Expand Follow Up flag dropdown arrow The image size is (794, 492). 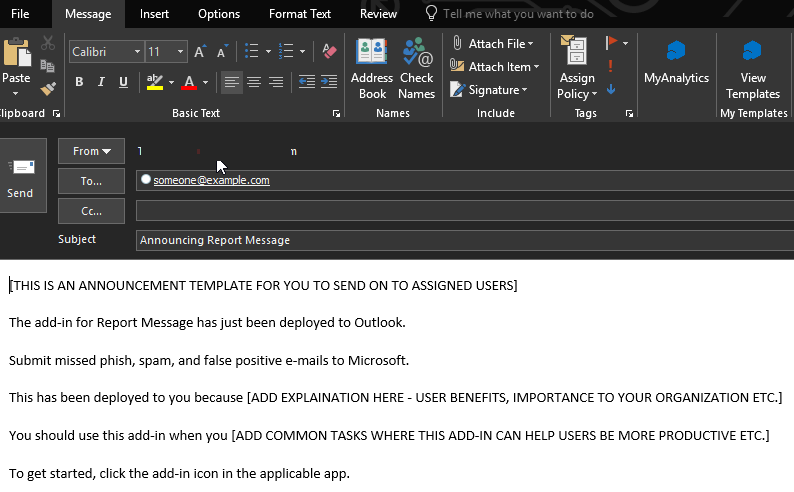pos(625,43)
